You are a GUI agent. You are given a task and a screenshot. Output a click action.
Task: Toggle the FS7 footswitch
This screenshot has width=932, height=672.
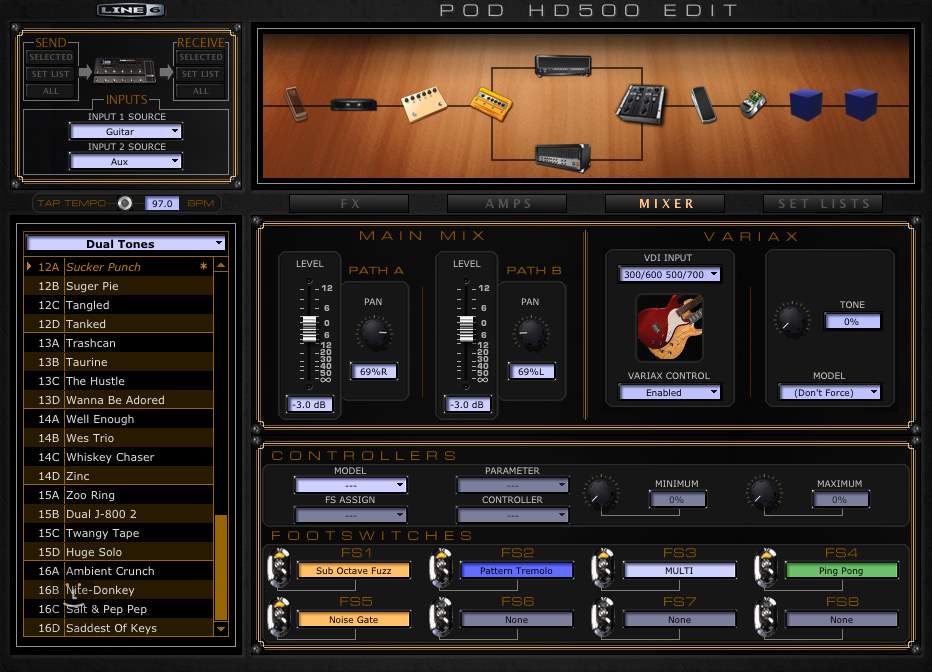(603, 618)
